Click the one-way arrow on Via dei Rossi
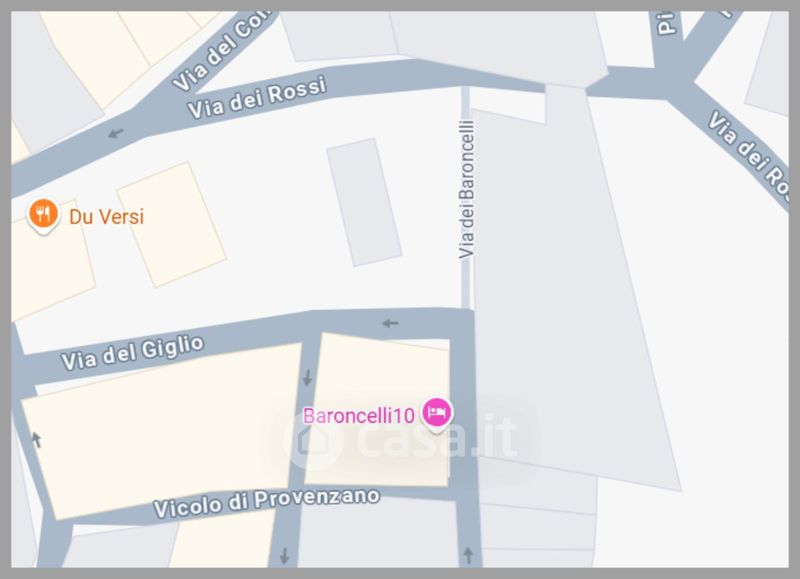 [x=116, y=133]
